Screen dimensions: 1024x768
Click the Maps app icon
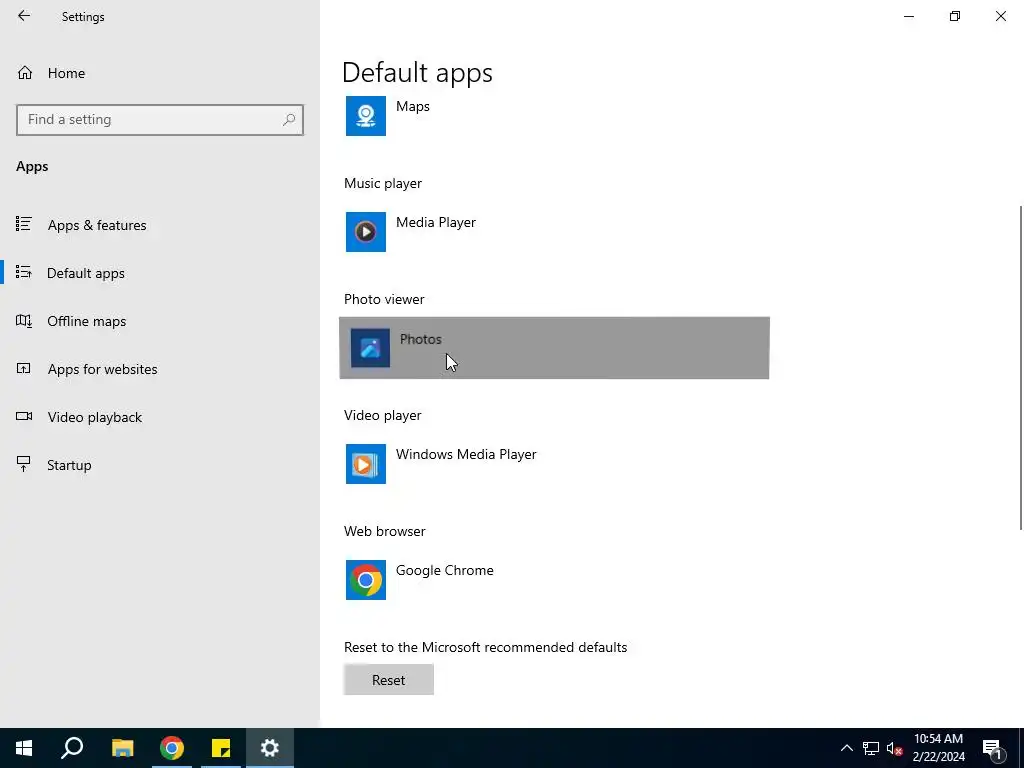click(366, 116)
